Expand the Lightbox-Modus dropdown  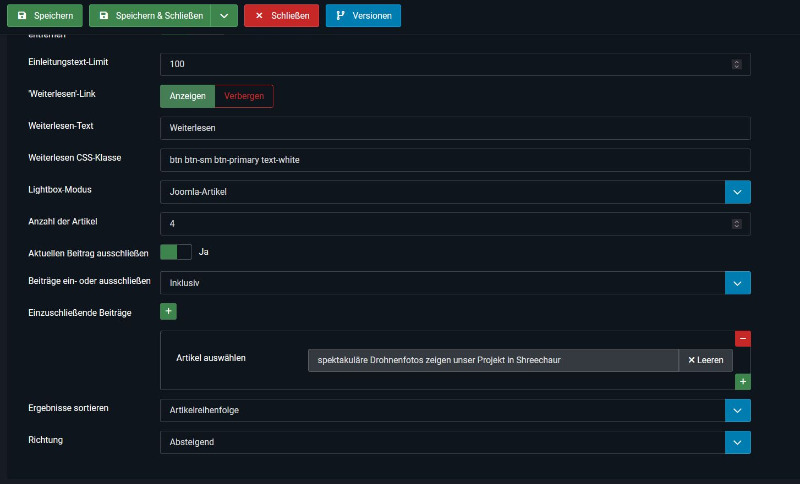point(737,192)
